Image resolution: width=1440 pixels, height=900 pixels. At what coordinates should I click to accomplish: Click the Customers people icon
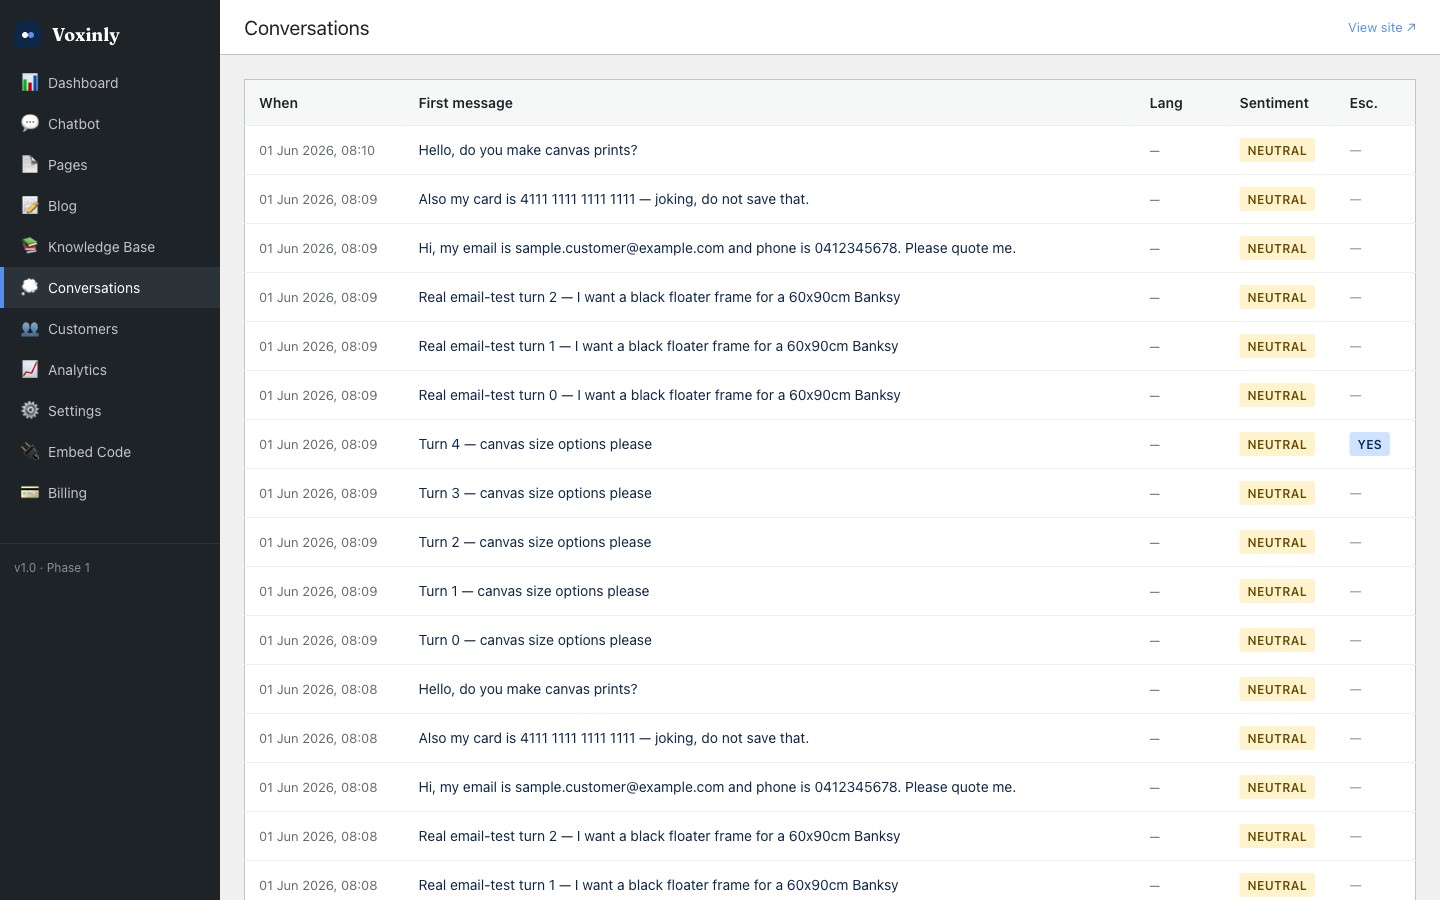click(30, 328)
